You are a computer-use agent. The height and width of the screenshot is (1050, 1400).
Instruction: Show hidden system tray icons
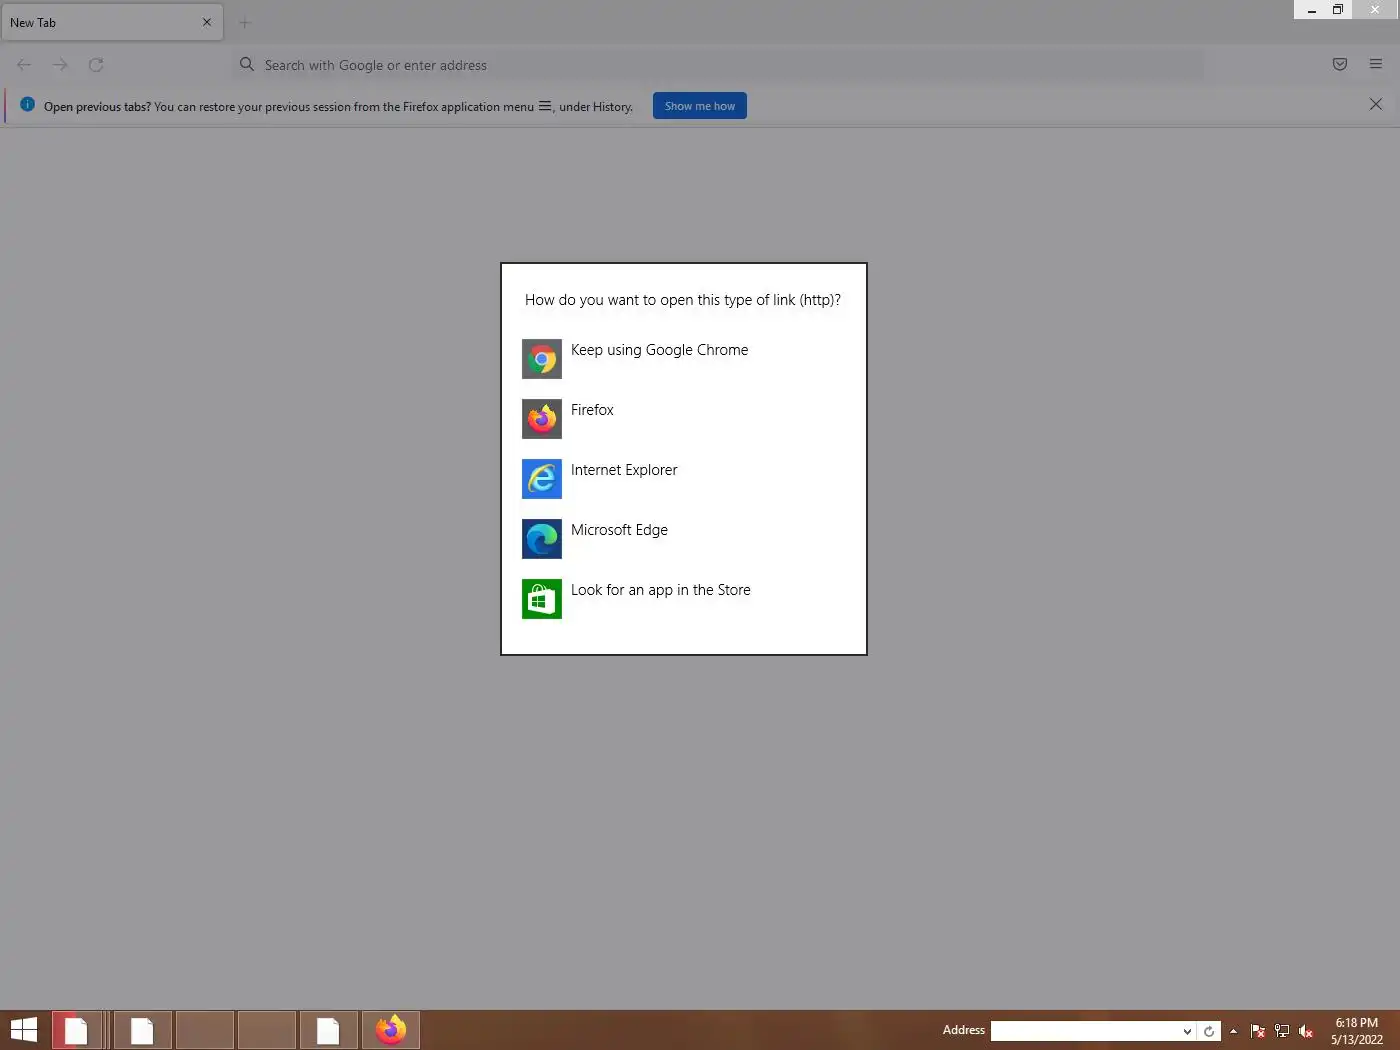click(1233, 1031)
